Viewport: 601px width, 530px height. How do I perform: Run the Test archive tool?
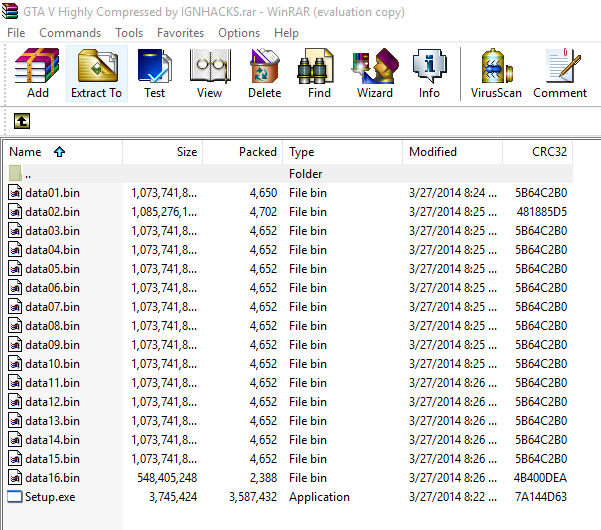[154, 73]
